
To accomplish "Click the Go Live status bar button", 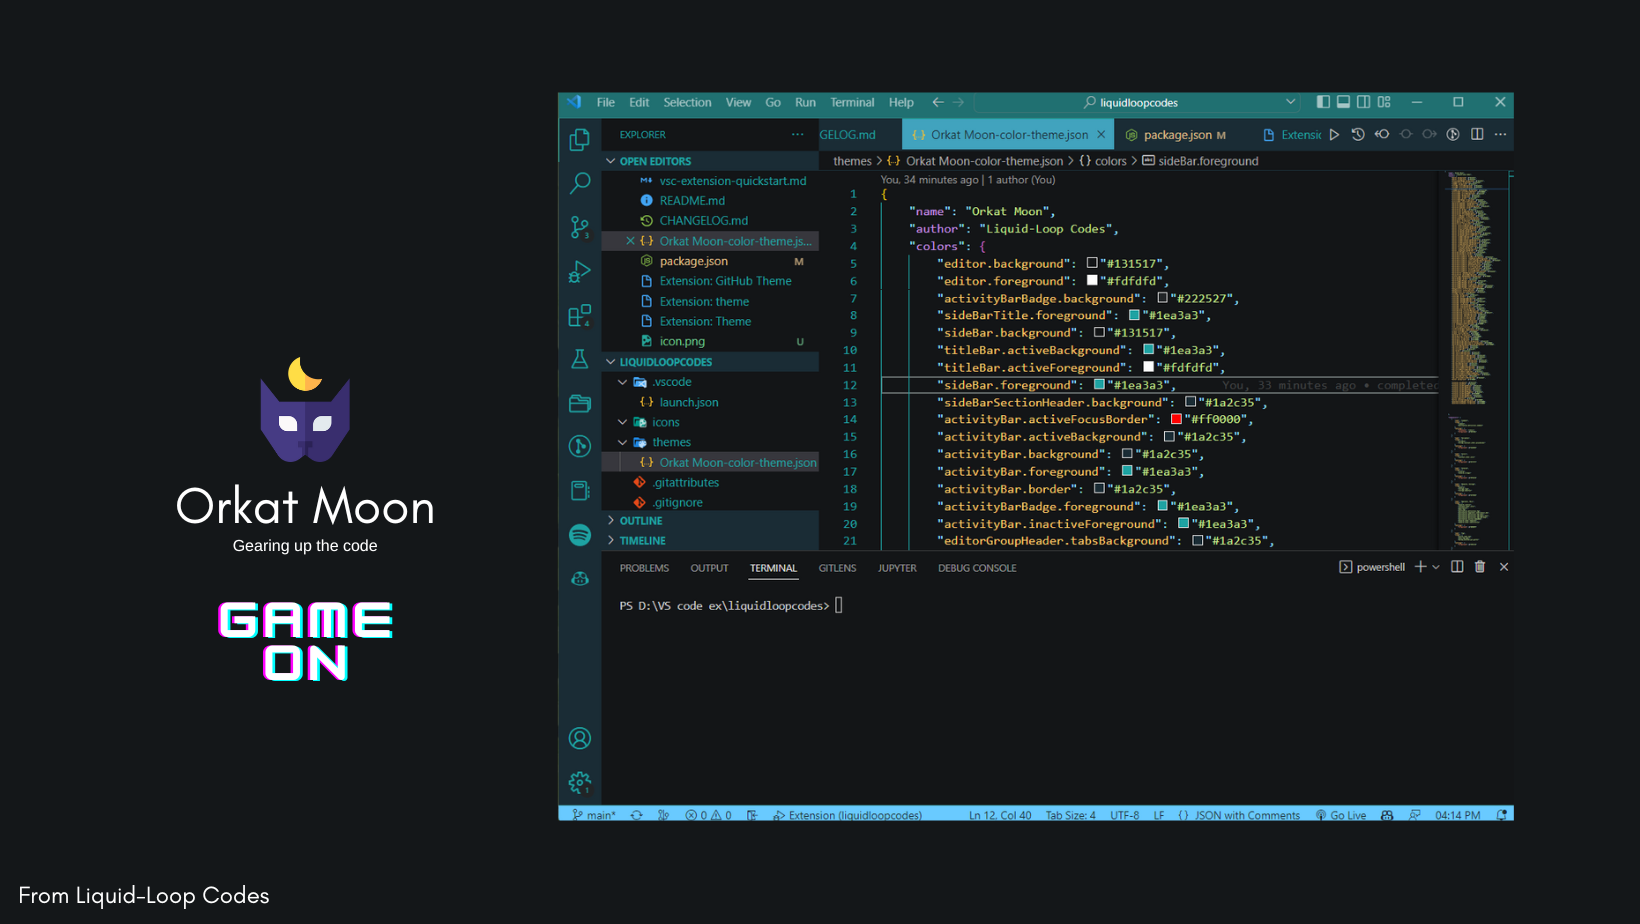I will click(x=1341, y=815).
